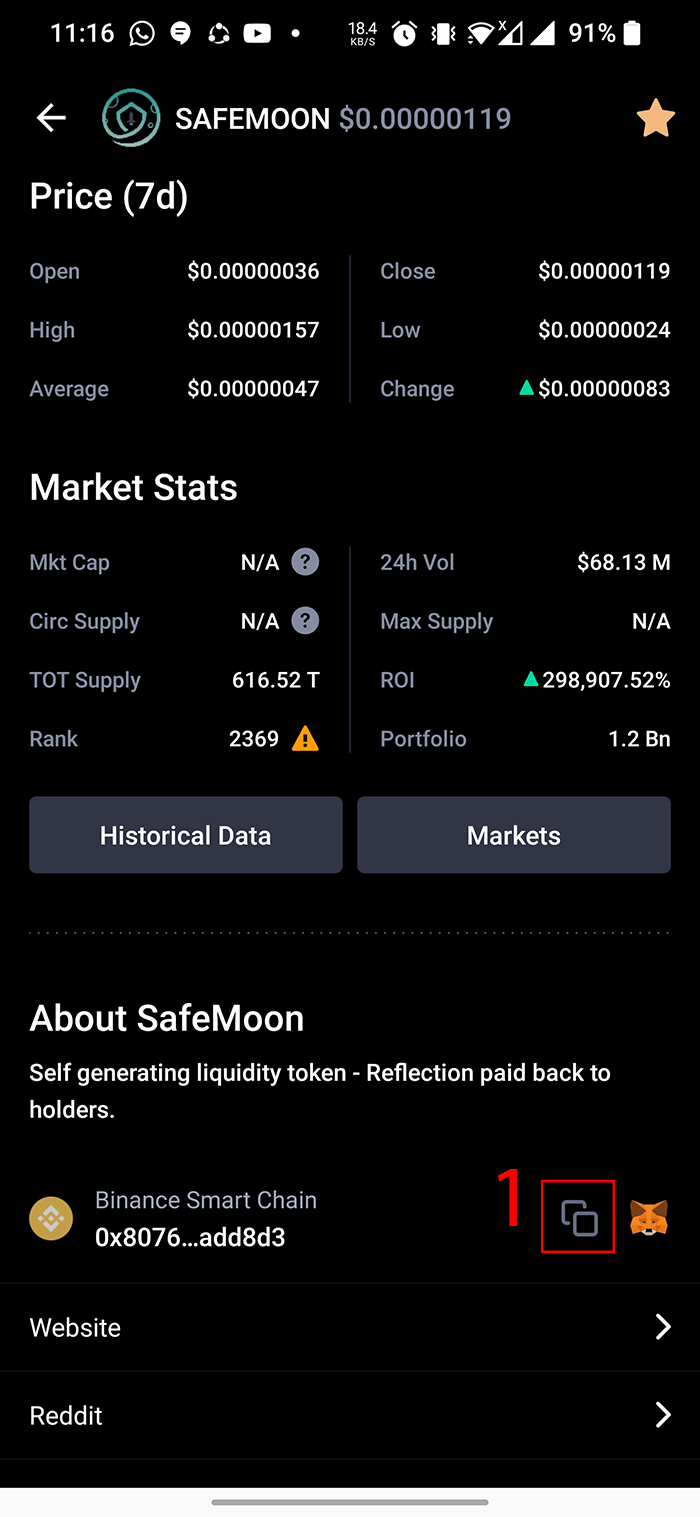This screenshot has height=1517, width=700.
Task: Open the Markets button
Action: tap(514, 835)
